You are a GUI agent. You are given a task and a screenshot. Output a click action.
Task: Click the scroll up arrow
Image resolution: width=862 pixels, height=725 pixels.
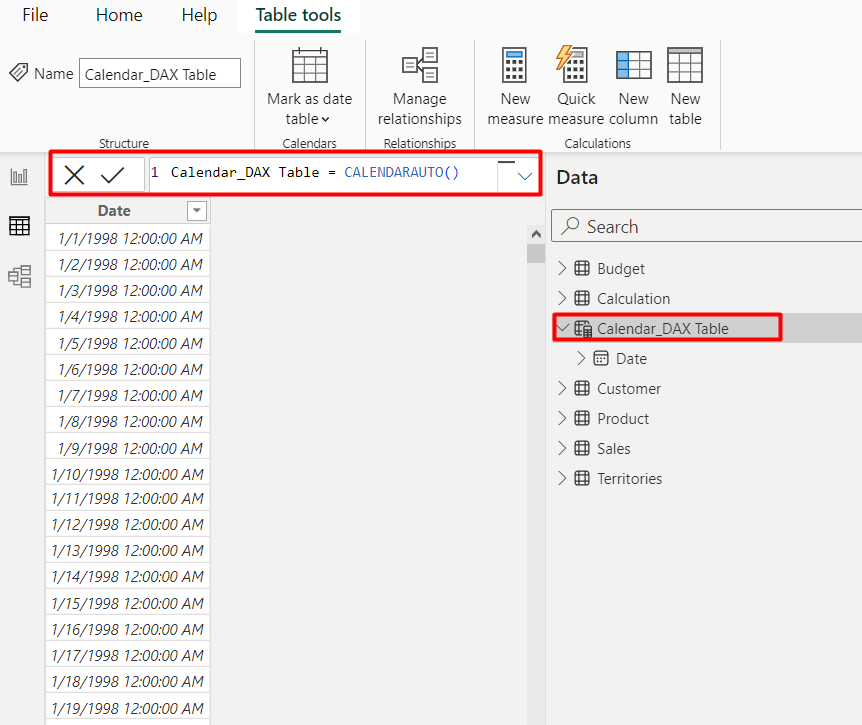click(536, 234)
